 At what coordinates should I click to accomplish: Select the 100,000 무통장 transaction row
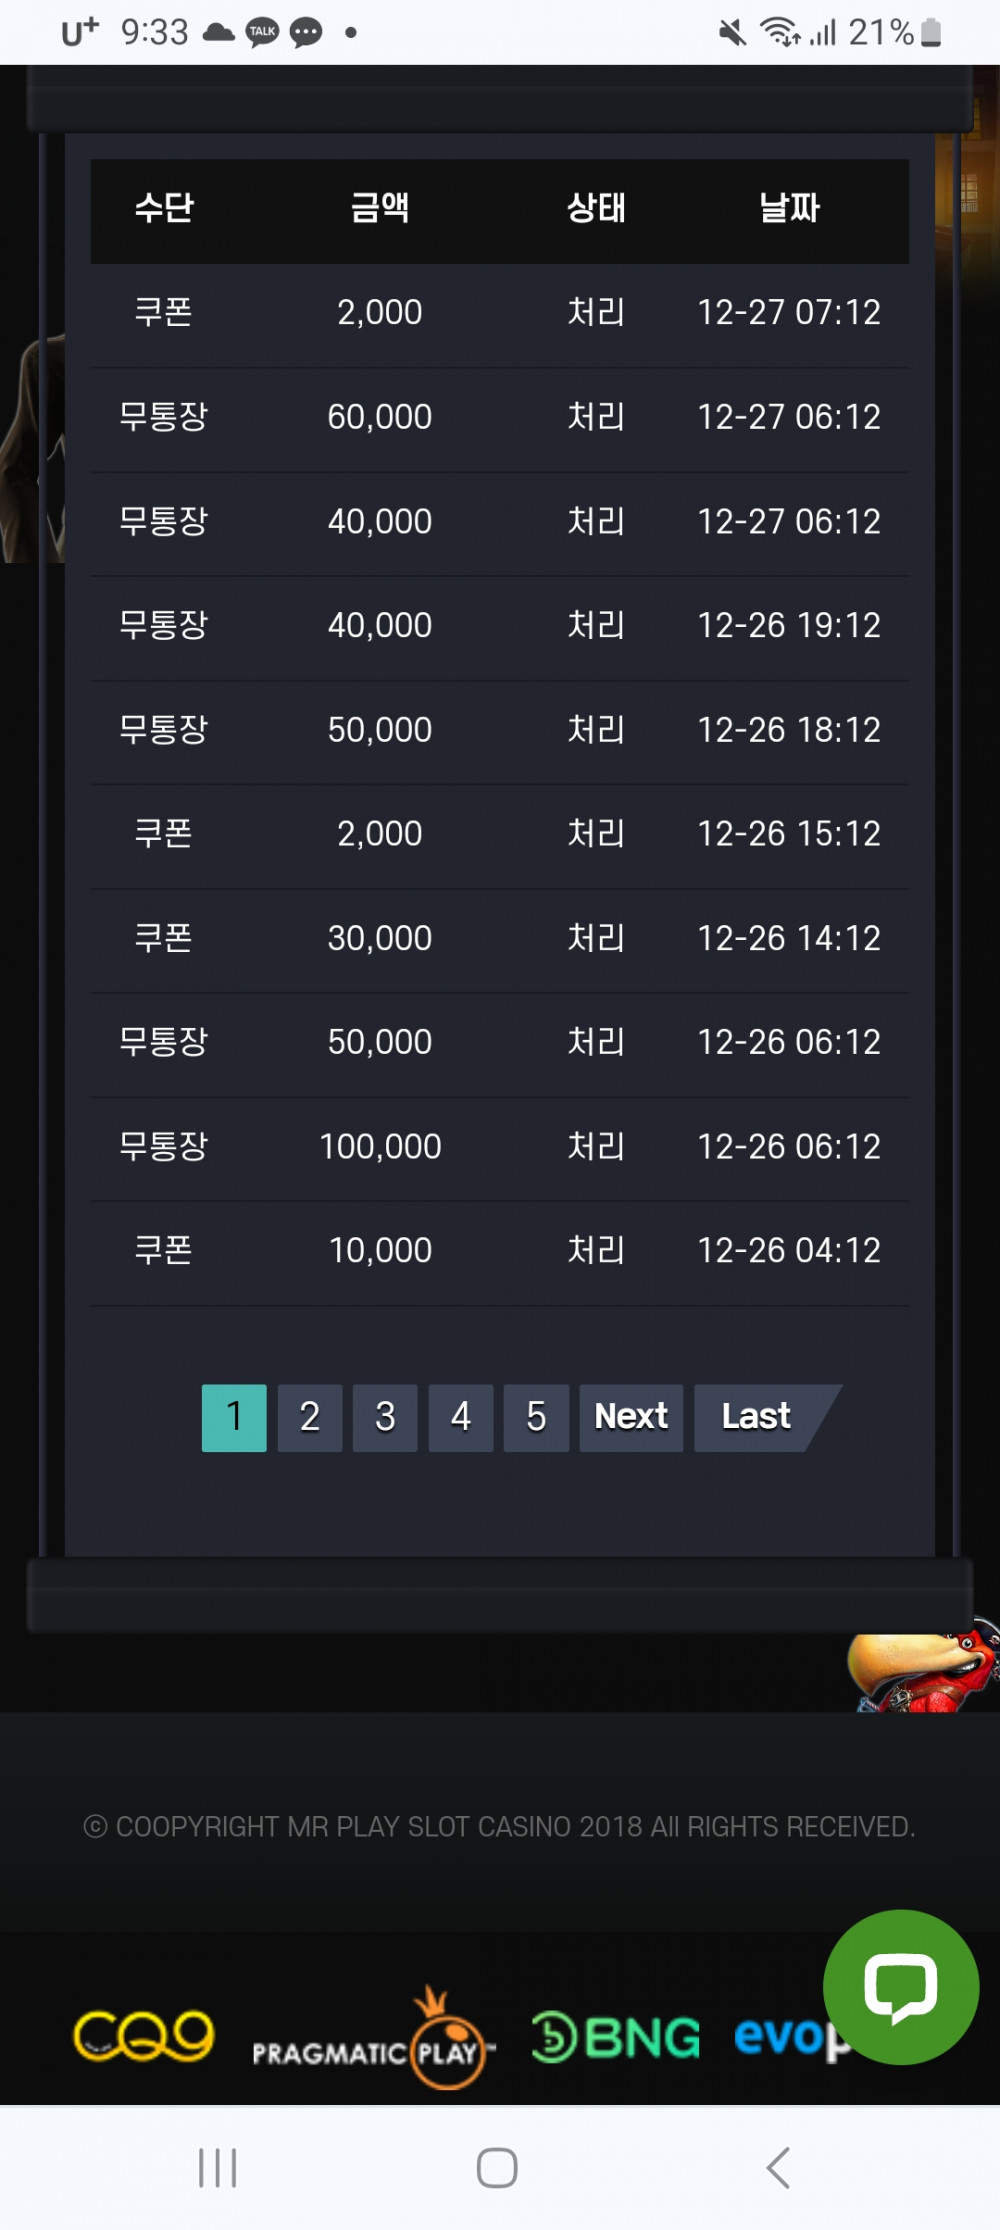click(500, 1146)
